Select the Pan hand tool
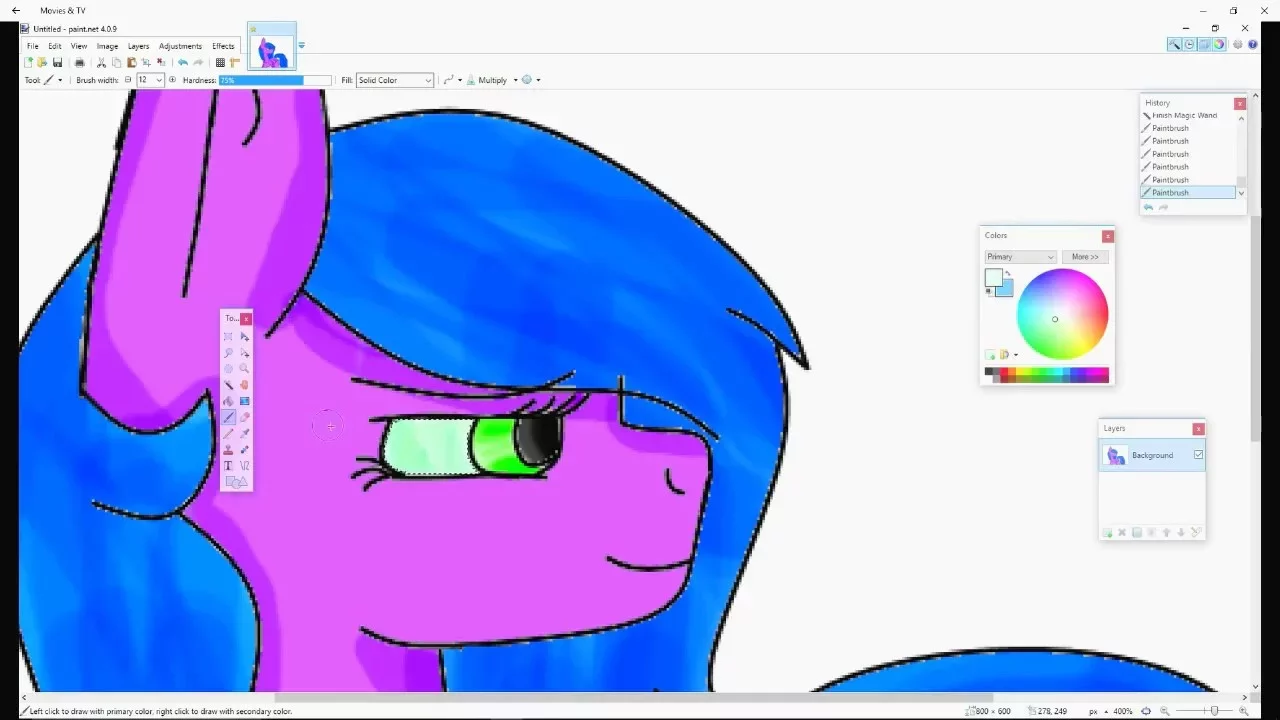 245,385
